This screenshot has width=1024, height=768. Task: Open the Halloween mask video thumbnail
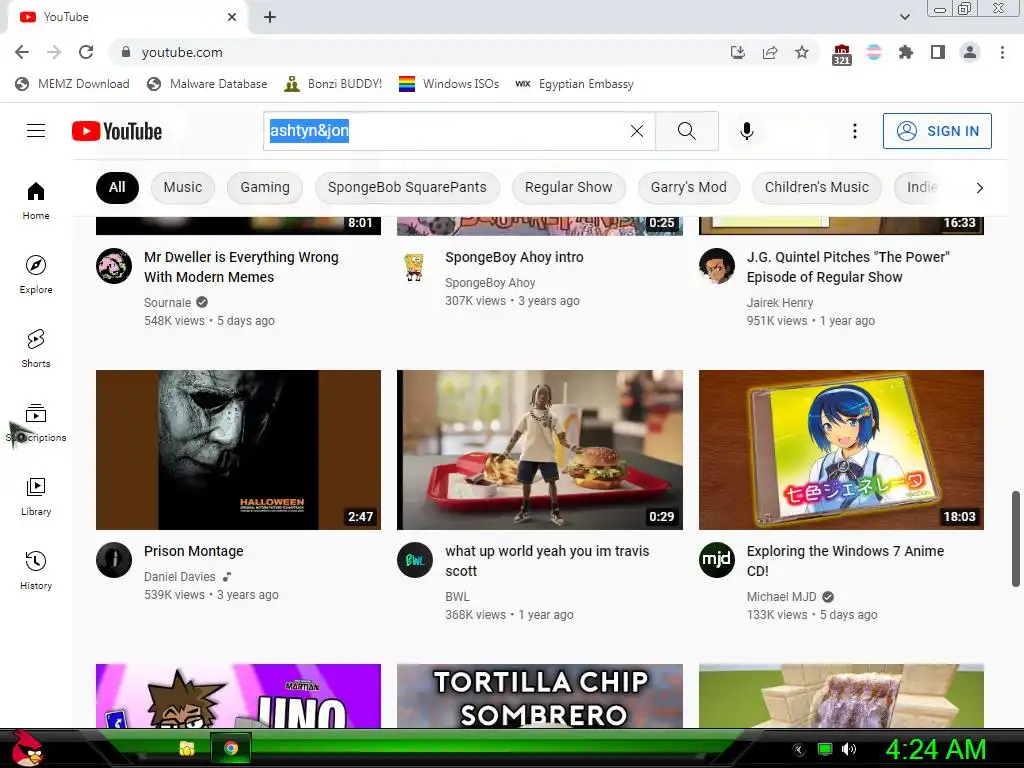238,450
